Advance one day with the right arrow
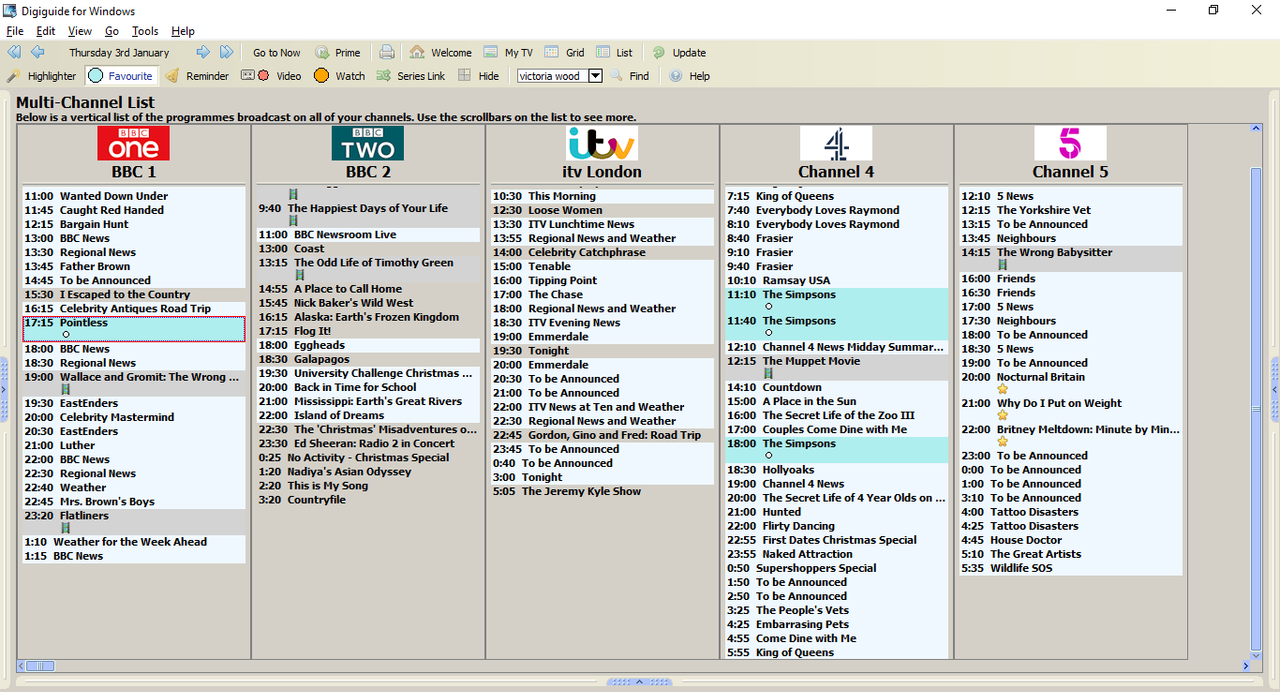 click(x=203, y=52)
